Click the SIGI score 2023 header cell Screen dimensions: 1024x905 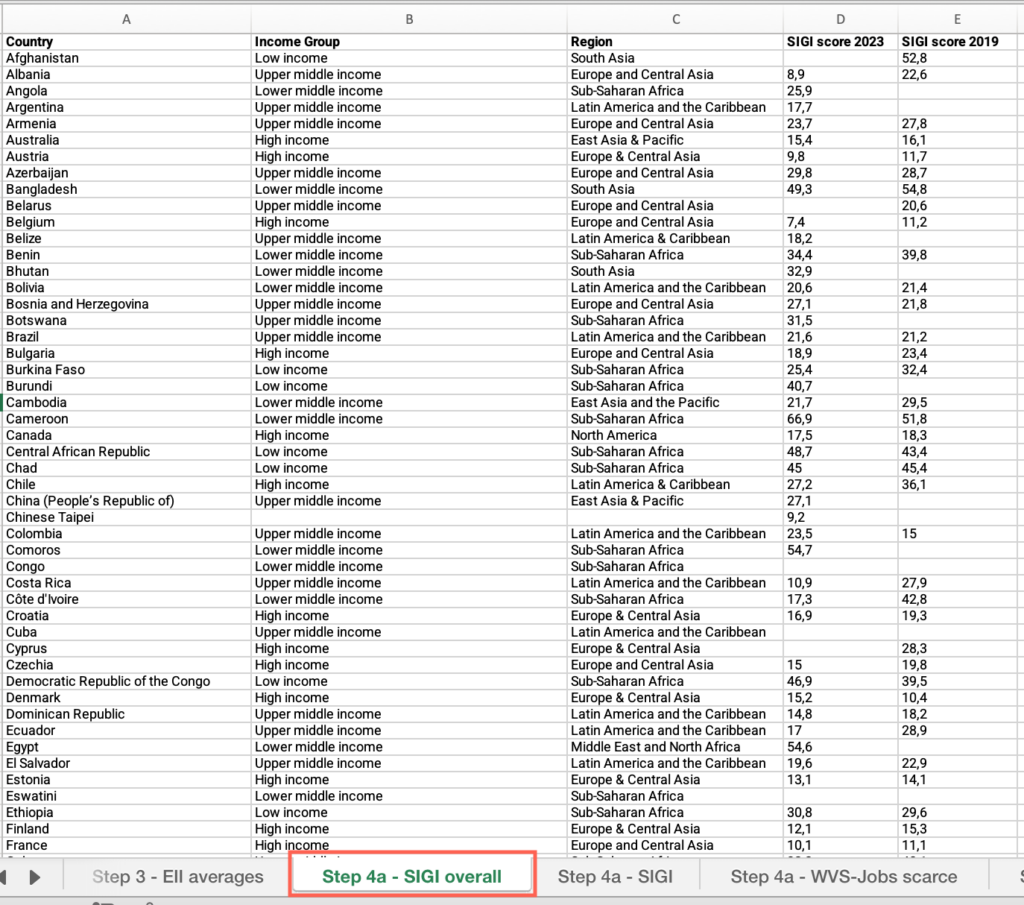coord(840,42)
